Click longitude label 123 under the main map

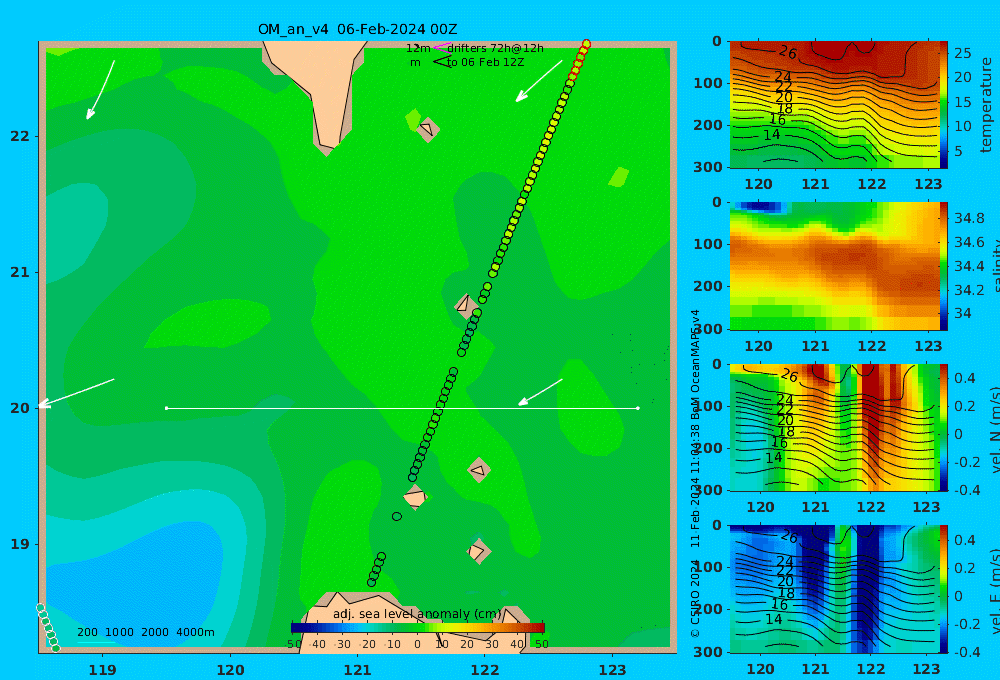(x=613, y=670)
